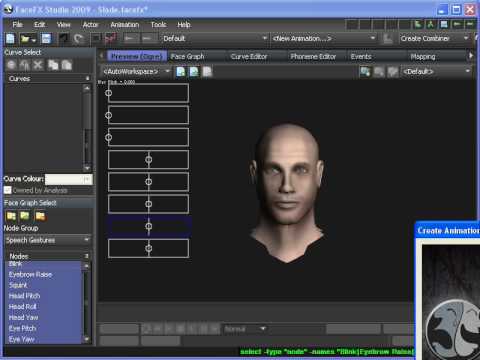Click the blue window icon in top-right toolbar

444,24
